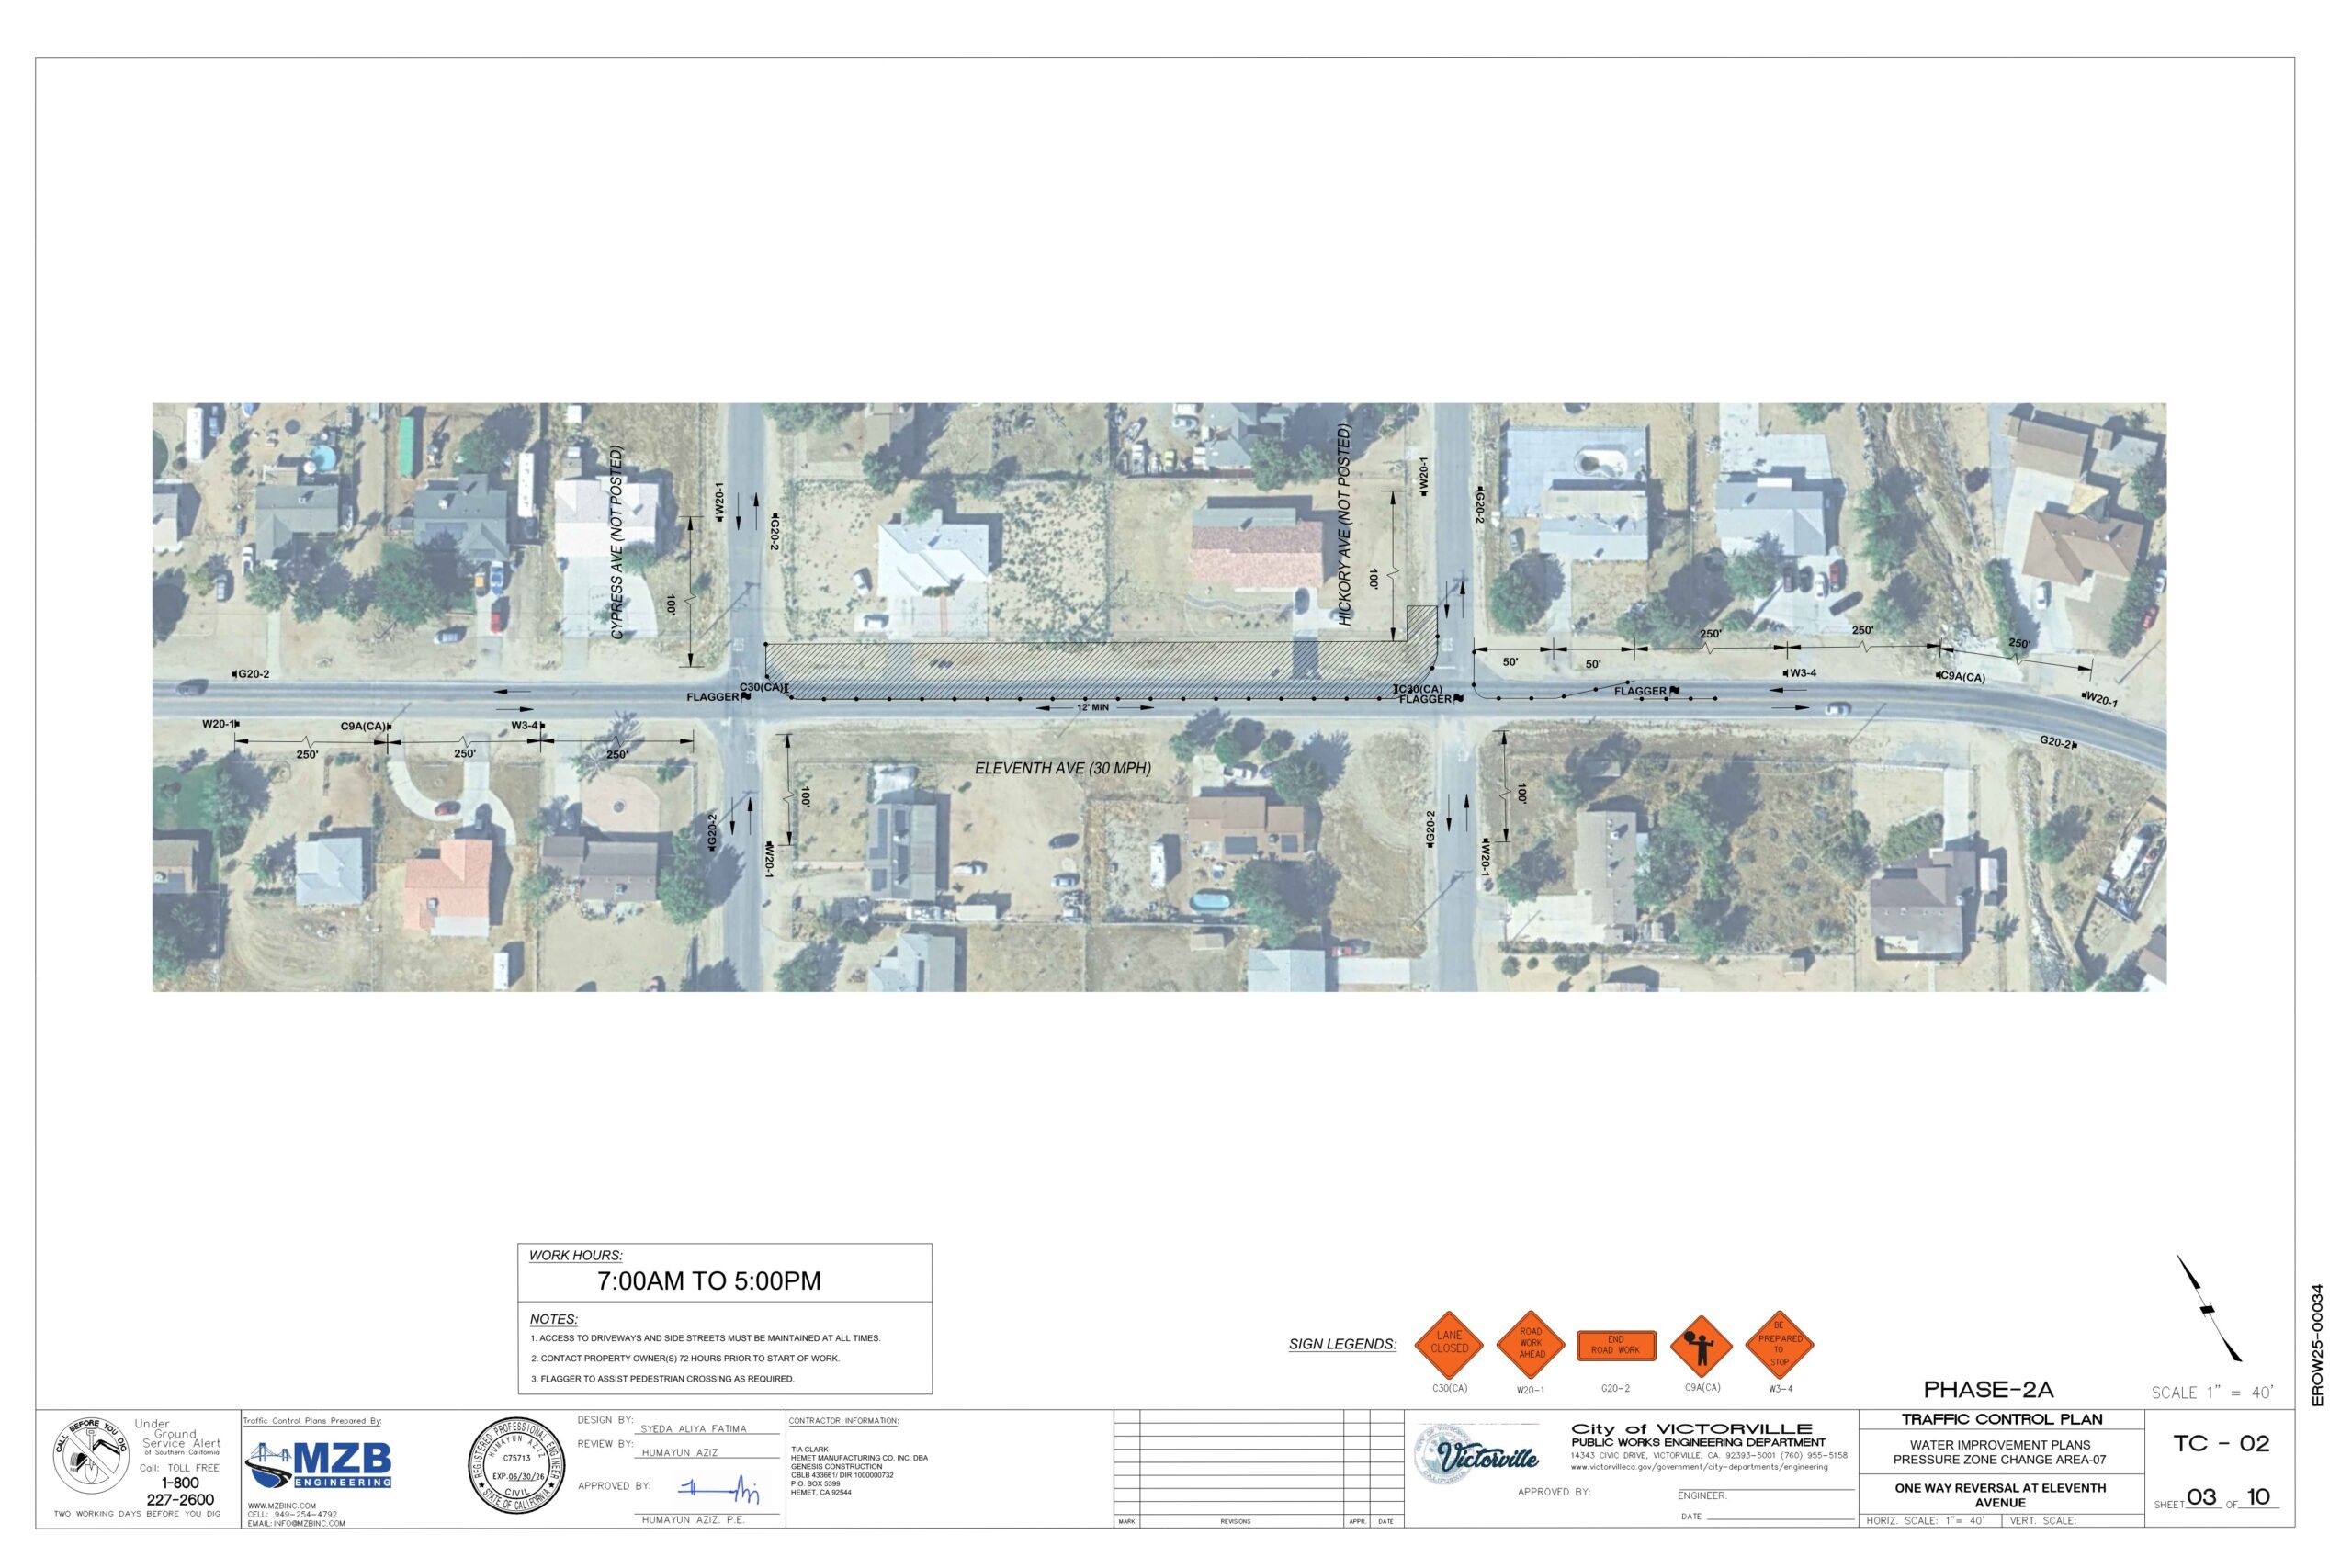This screenshot has height=1568, width=2352.
Task: Click the ELEVENTH AVE (30 MPH) street label
Action: pyautogui.click(x=1063, y=768)
